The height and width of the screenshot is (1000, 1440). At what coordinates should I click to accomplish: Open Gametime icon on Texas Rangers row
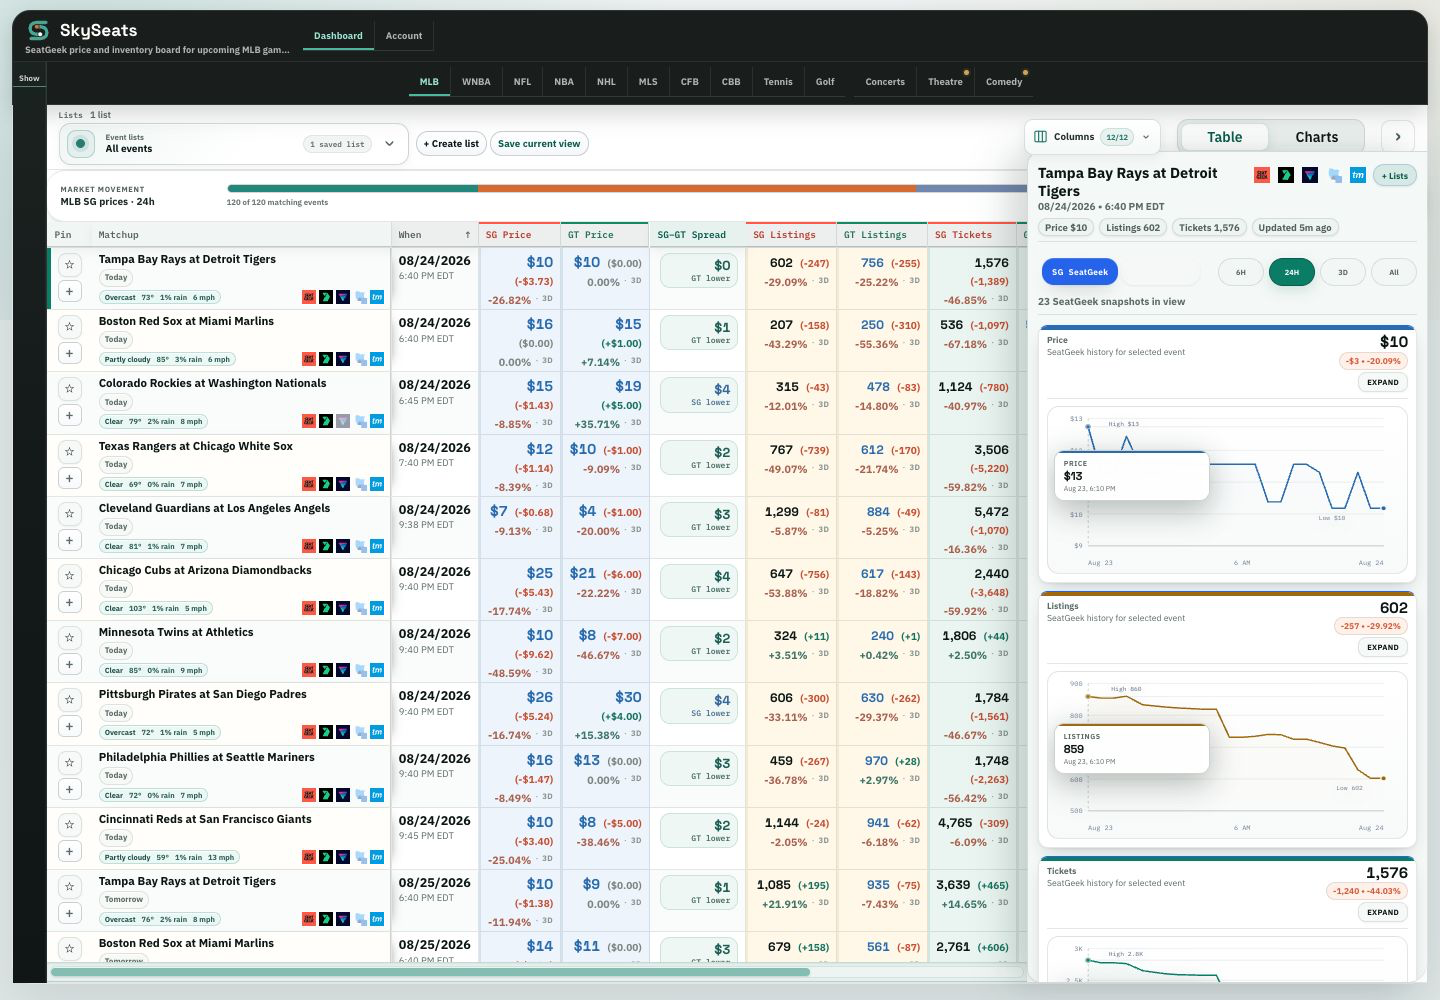click(326, 484)
